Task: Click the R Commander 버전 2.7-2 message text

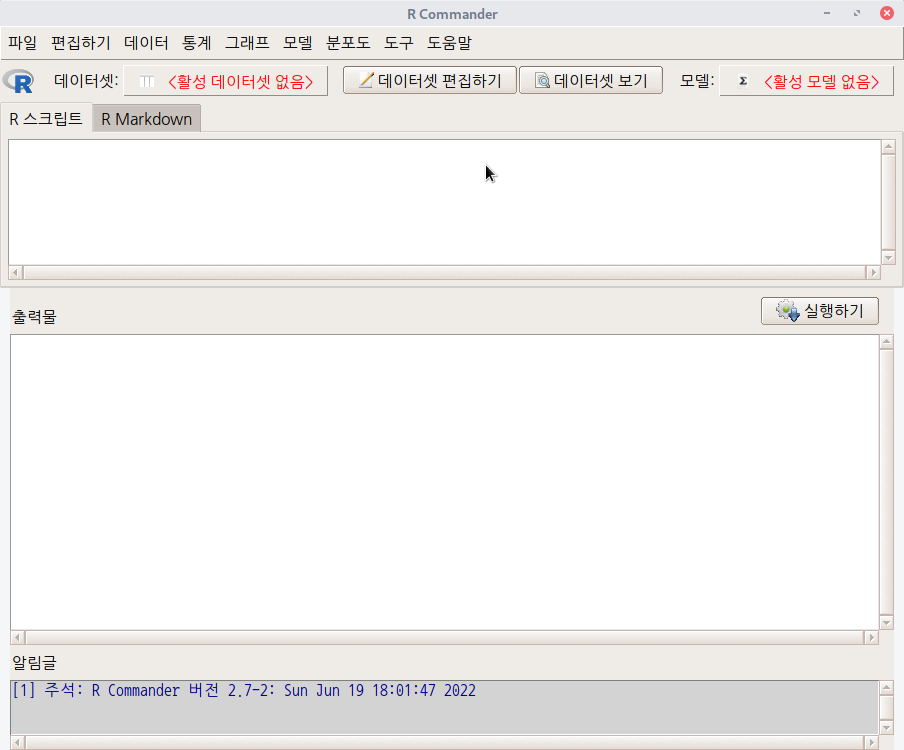Action: tap(244, 690)
